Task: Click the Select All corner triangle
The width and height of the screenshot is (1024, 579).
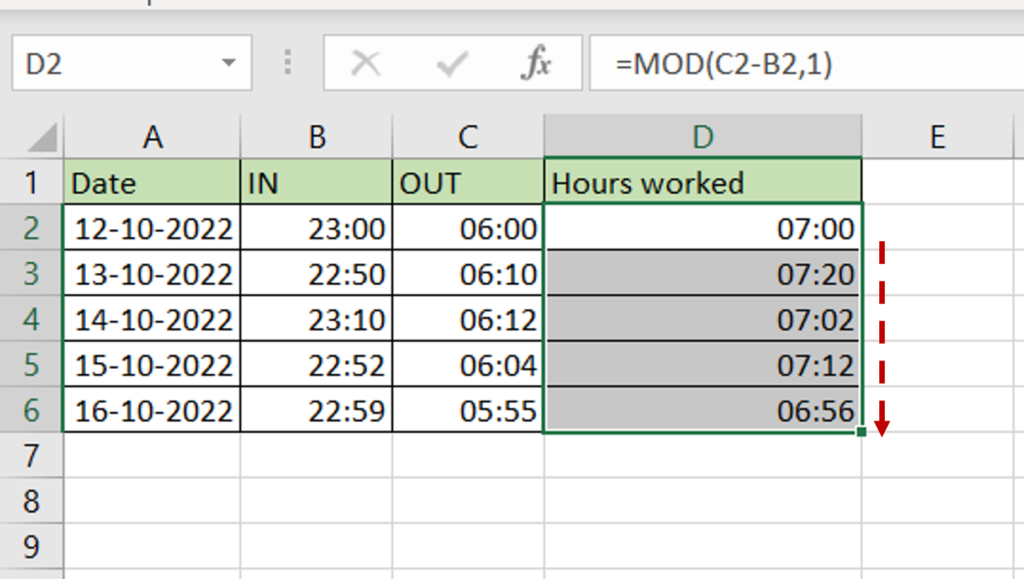Action: (x=40, y=137)
